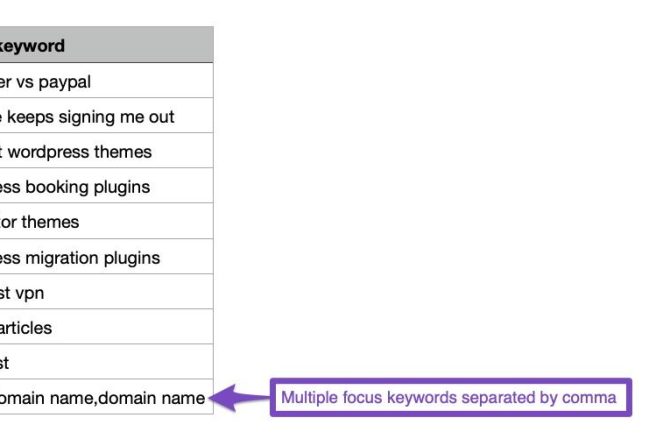This screenshot has width=670, height=446.
Task: Select the cell ending in 'or themes'
Action: click(x=106, y=221)
